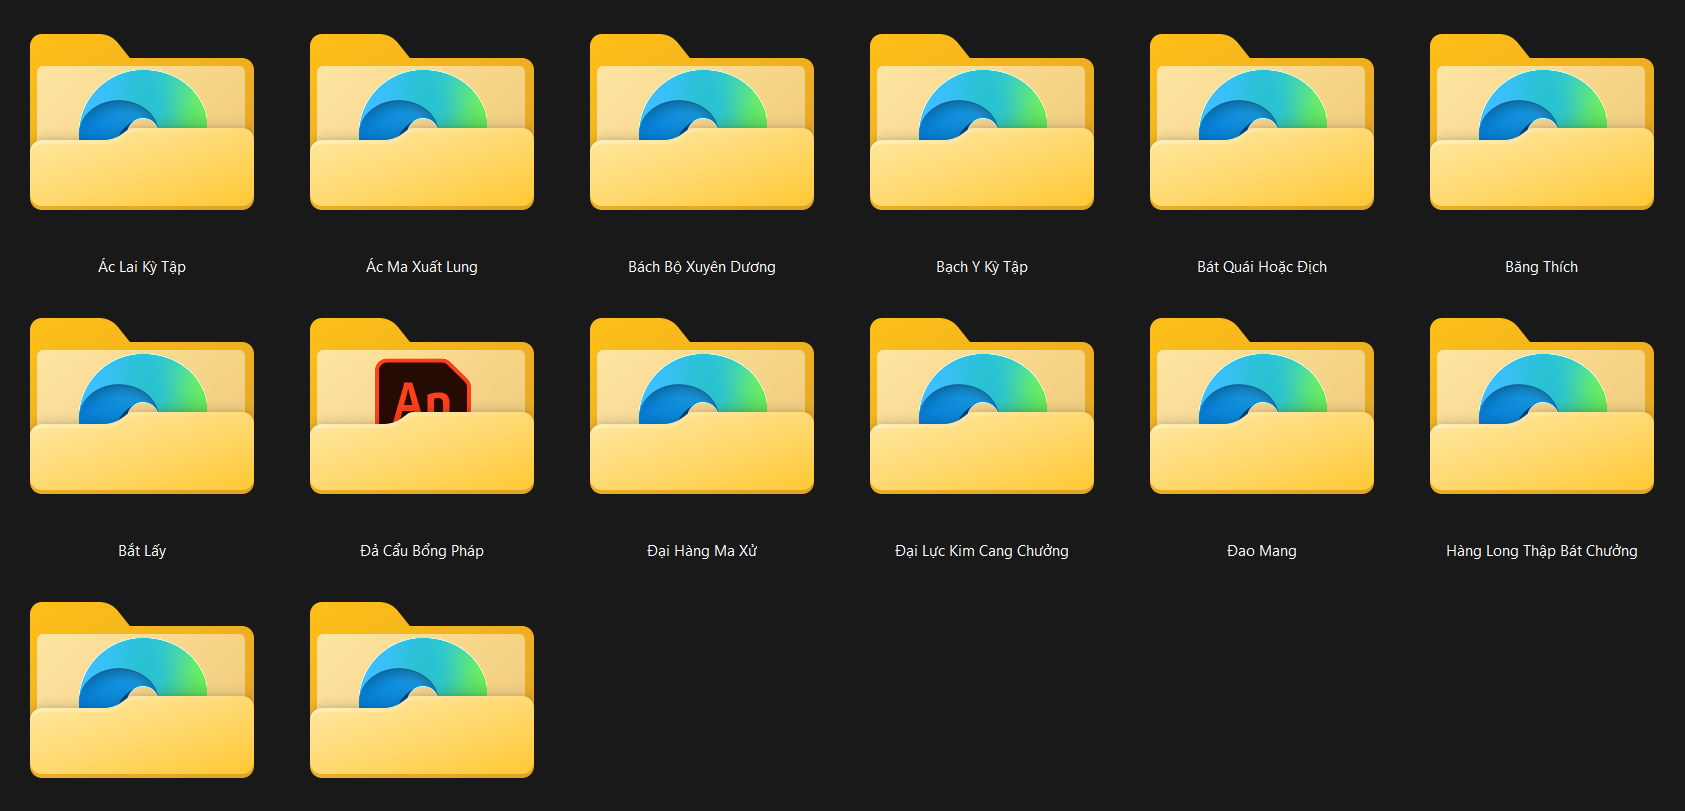Click the Đại Hàng Ma Xử folder icon
This screenshot has width=1685, height=811.
(702, 407)
